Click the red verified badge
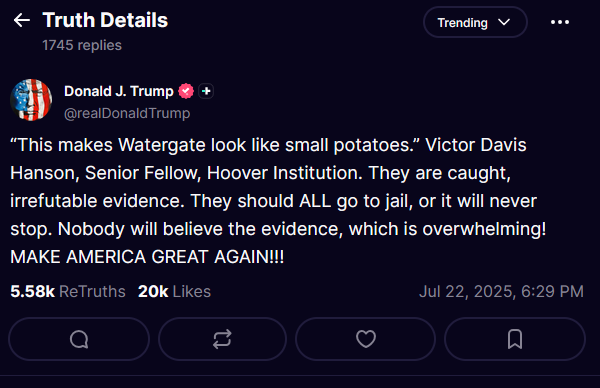Viewport: 600px width, 388px height. tap(186, 91)
